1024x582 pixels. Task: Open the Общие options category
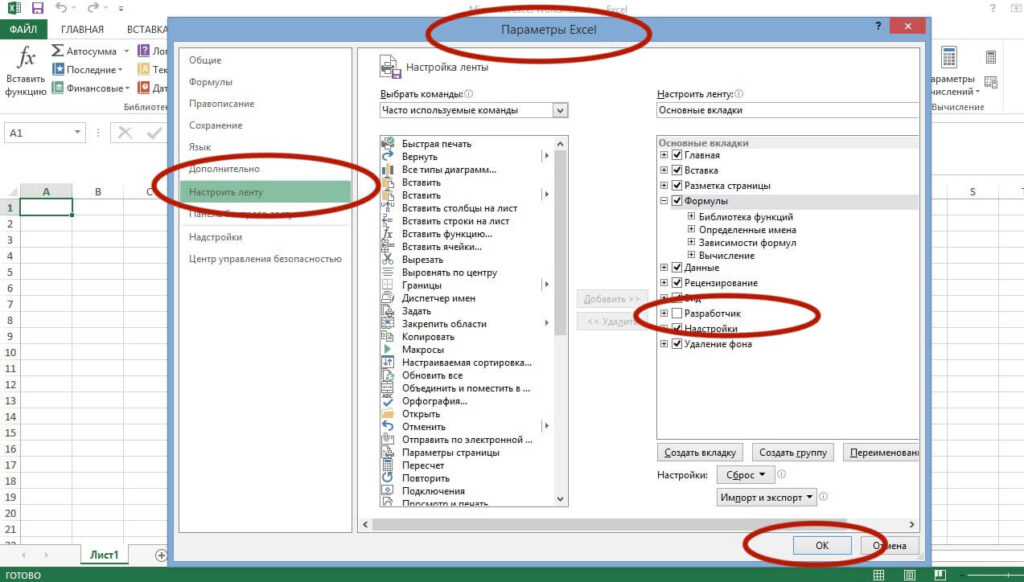(x=205, y=60)
